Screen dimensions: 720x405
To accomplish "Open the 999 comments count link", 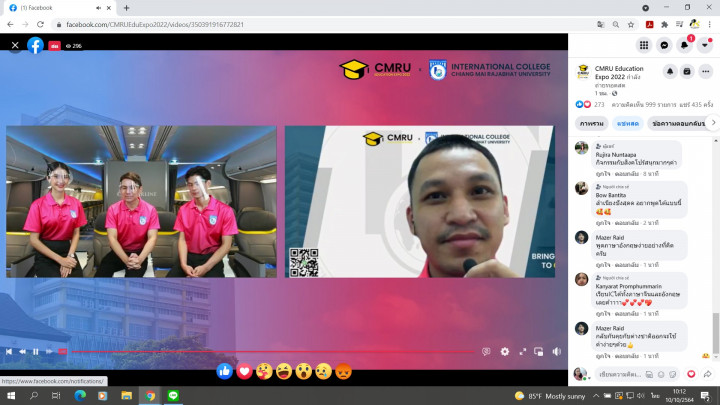I will pyautogui.click(x=644, y=105).
